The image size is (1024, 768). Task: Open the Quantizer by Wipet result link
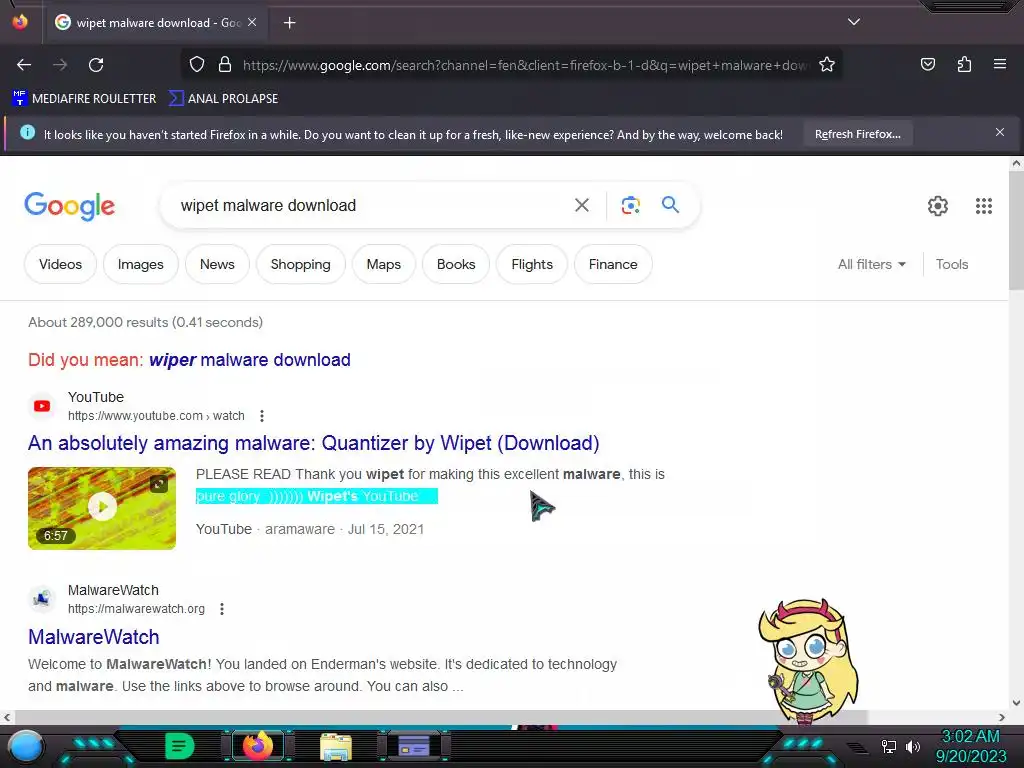tap(313, 443)
